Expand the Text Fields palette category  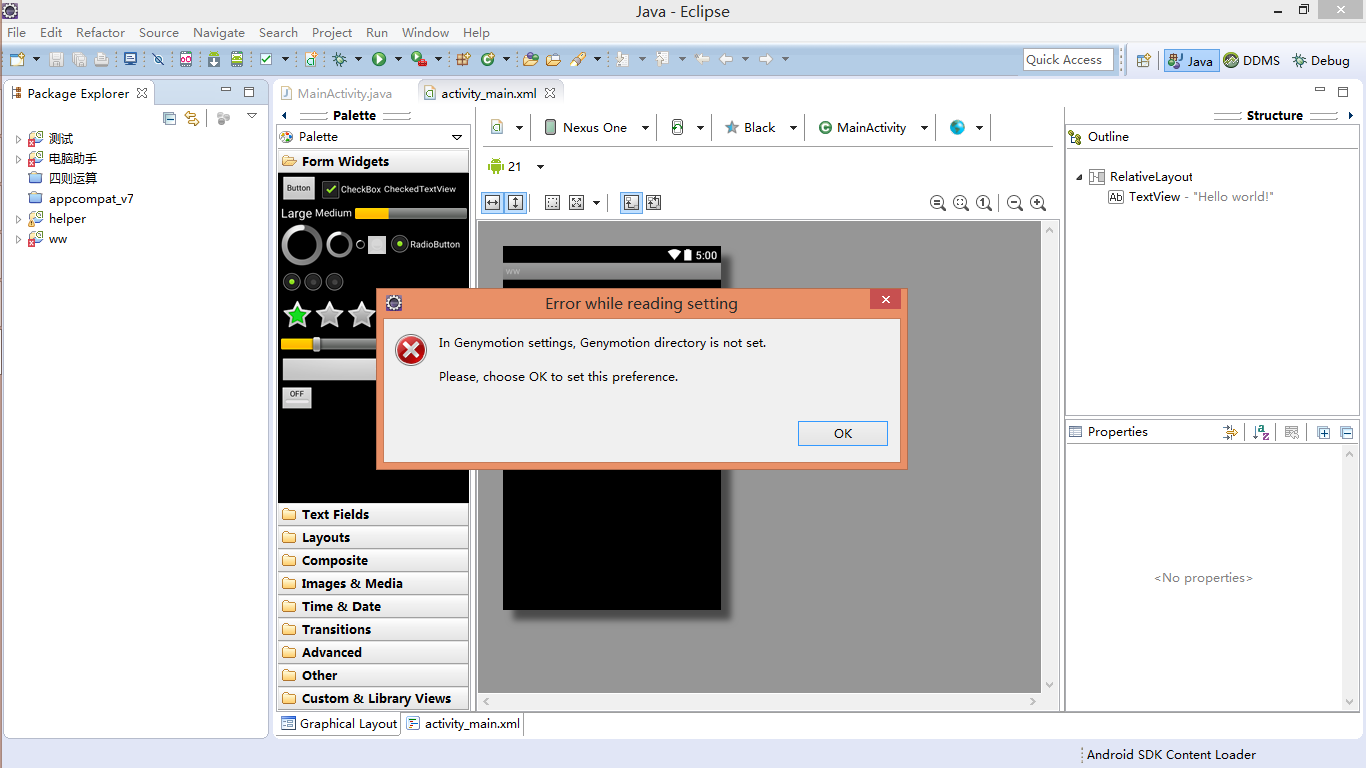click(373, 514)
